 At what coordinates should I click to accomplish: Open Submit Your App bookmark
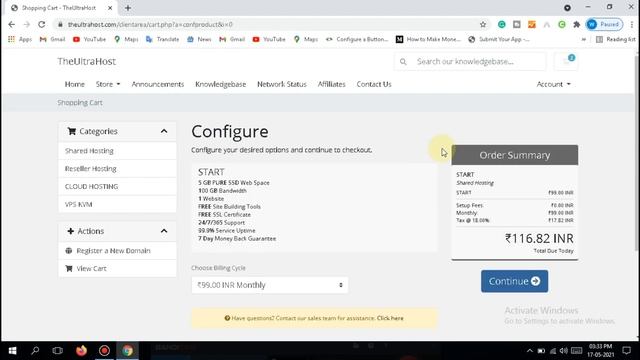click(x=499, y=39)
